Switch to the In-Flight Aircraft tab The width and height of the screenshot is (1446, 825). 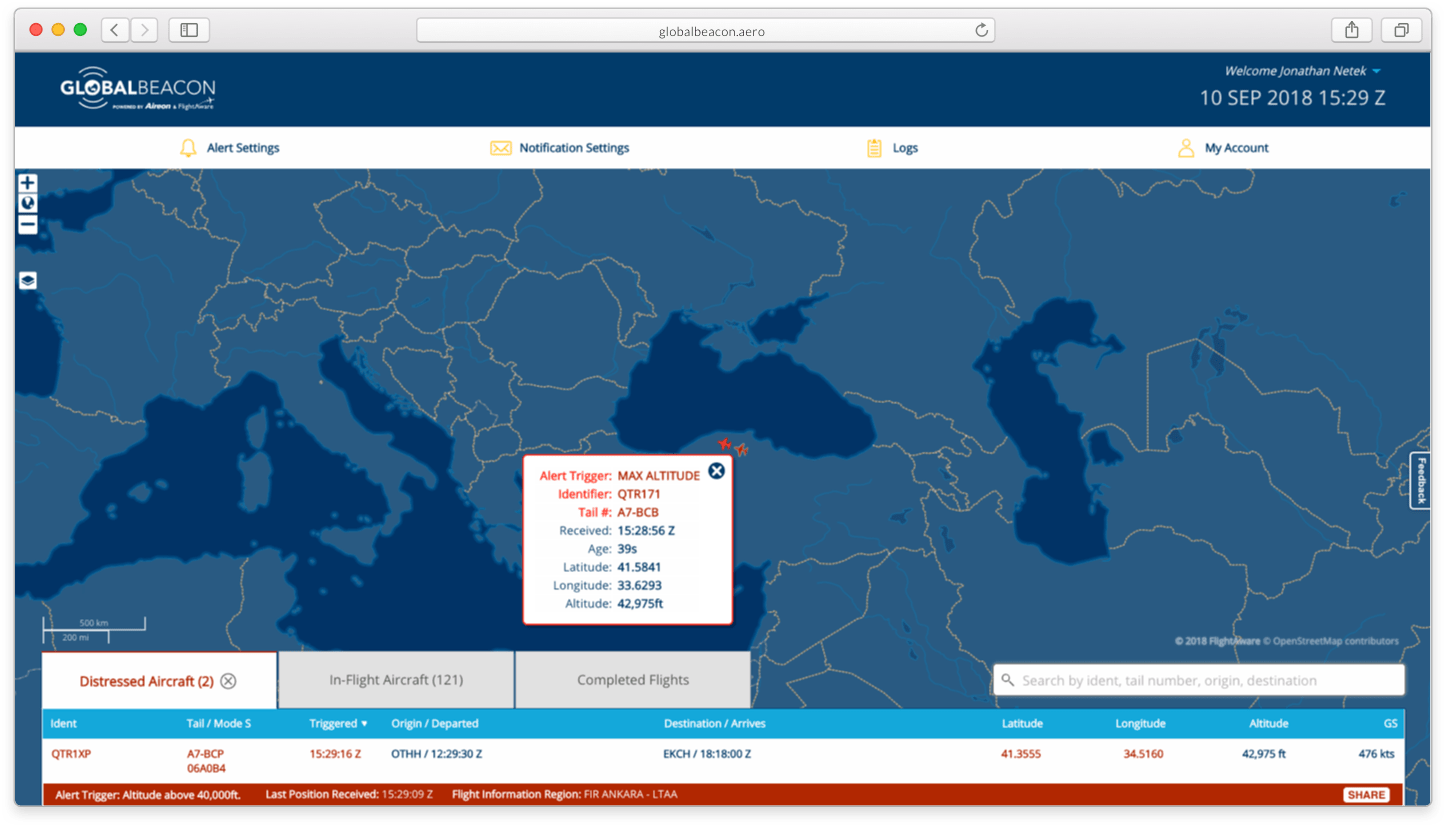pyautogui.click(x=395, y=679)
